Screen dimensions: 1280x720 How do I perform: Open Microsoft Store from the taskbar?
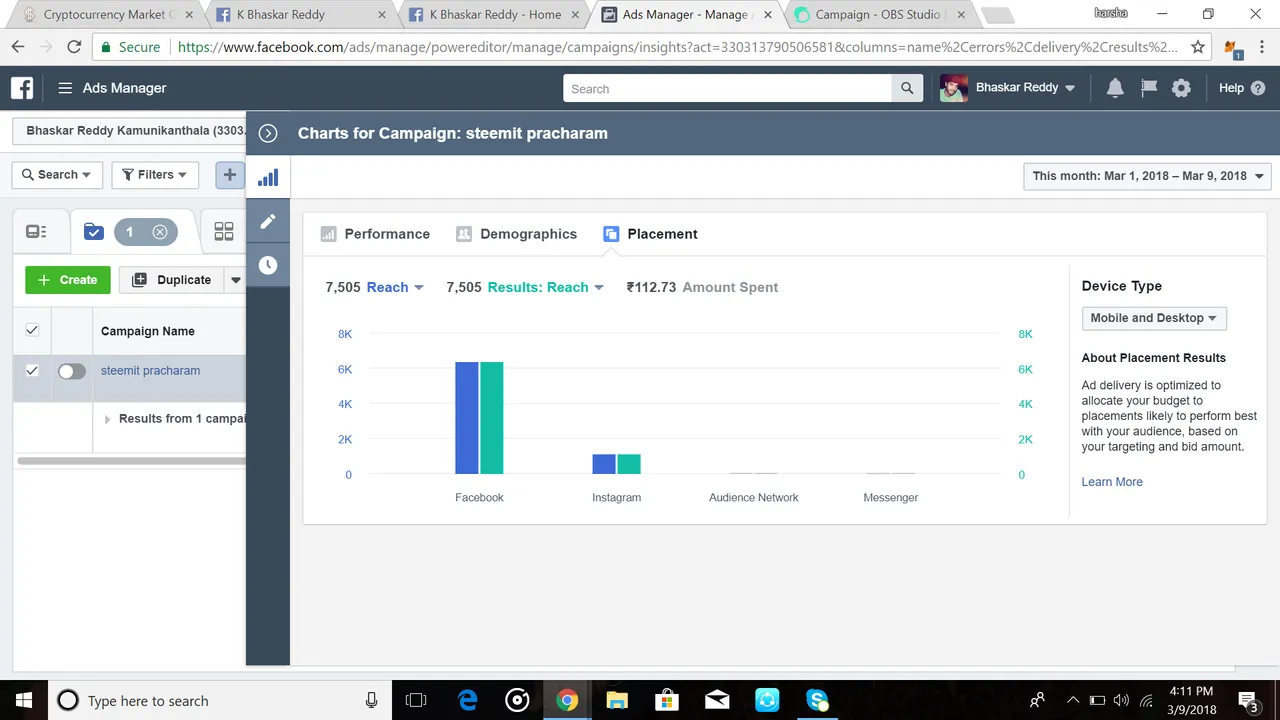(667, 700)
